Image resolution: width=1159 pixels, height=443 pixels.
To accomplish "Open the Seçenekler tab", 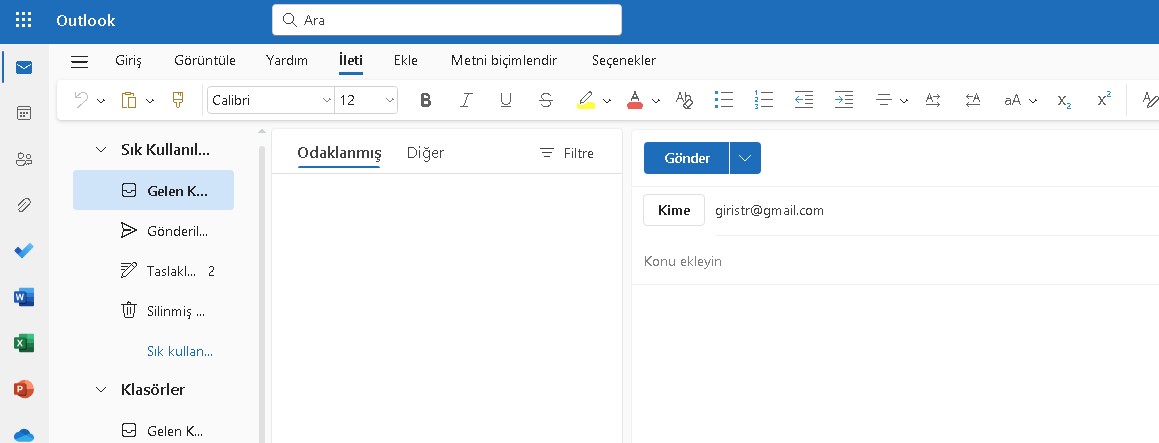I will click(624, 61).
